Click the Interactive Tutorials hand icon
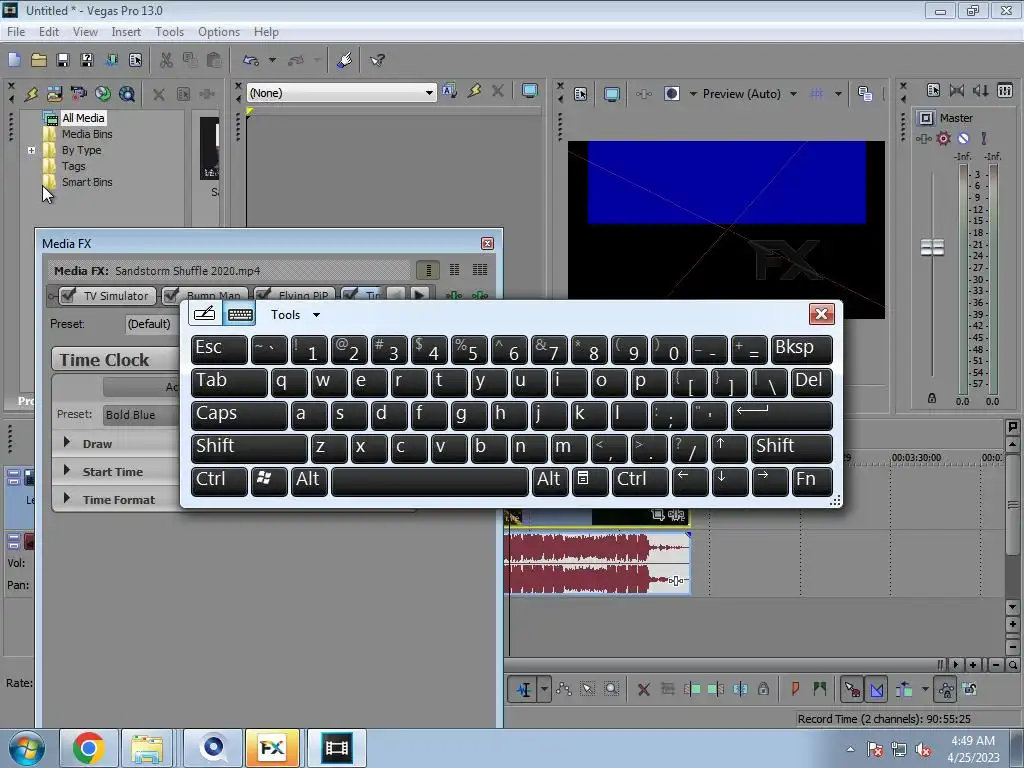This screenshot has width=1024, height=768. pos(344,60)
